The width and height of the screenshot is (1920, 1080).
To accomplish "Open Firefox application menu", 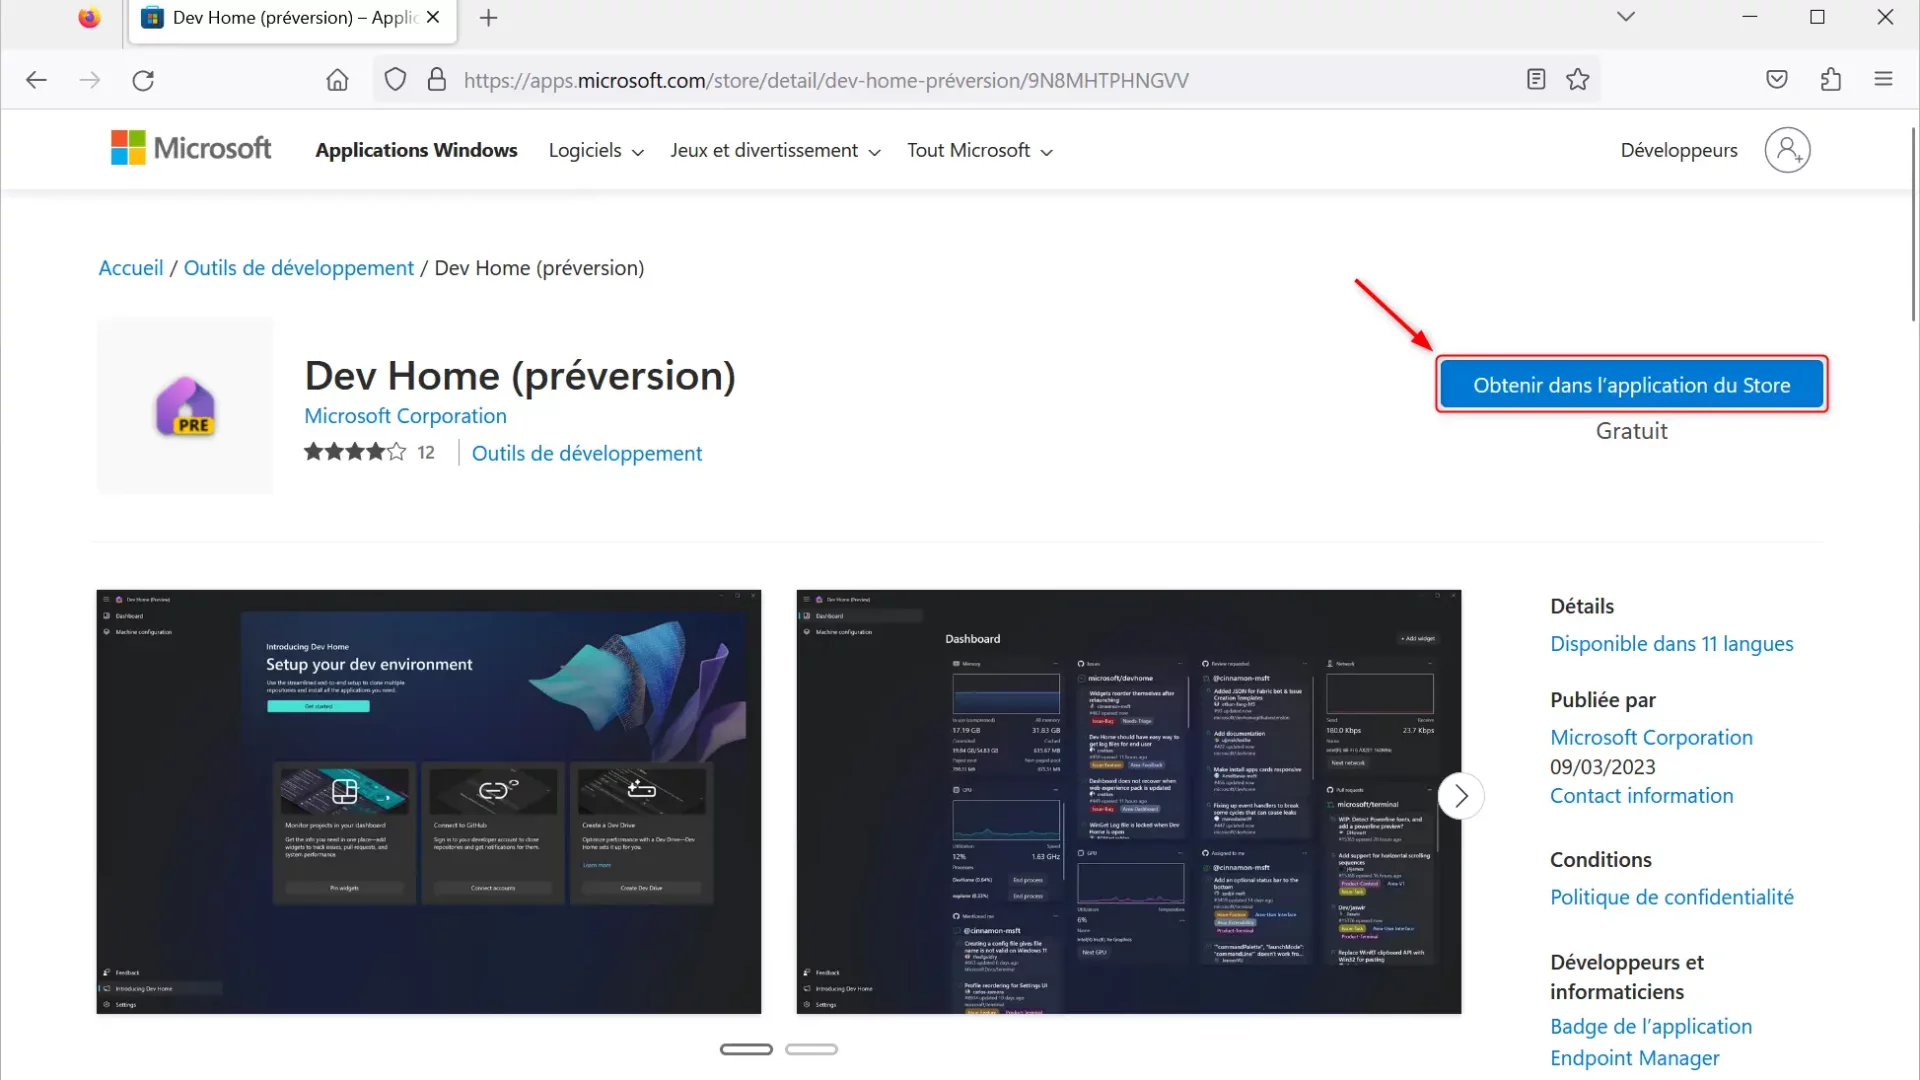I will pos(1883,80).
